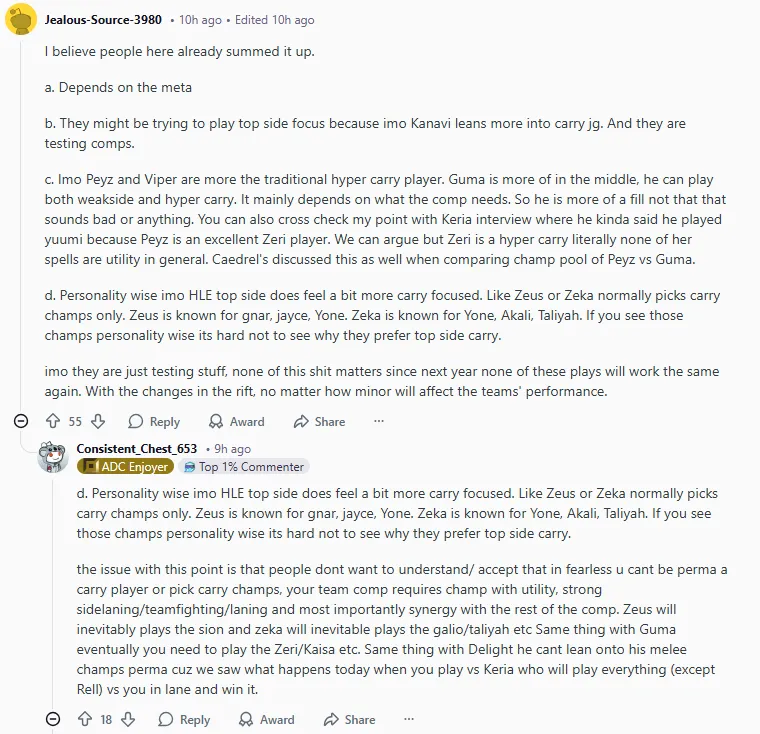Click the Jealous-Source-3980 yellow avatar
Screen dimensions: 760x734
(21, 20)
